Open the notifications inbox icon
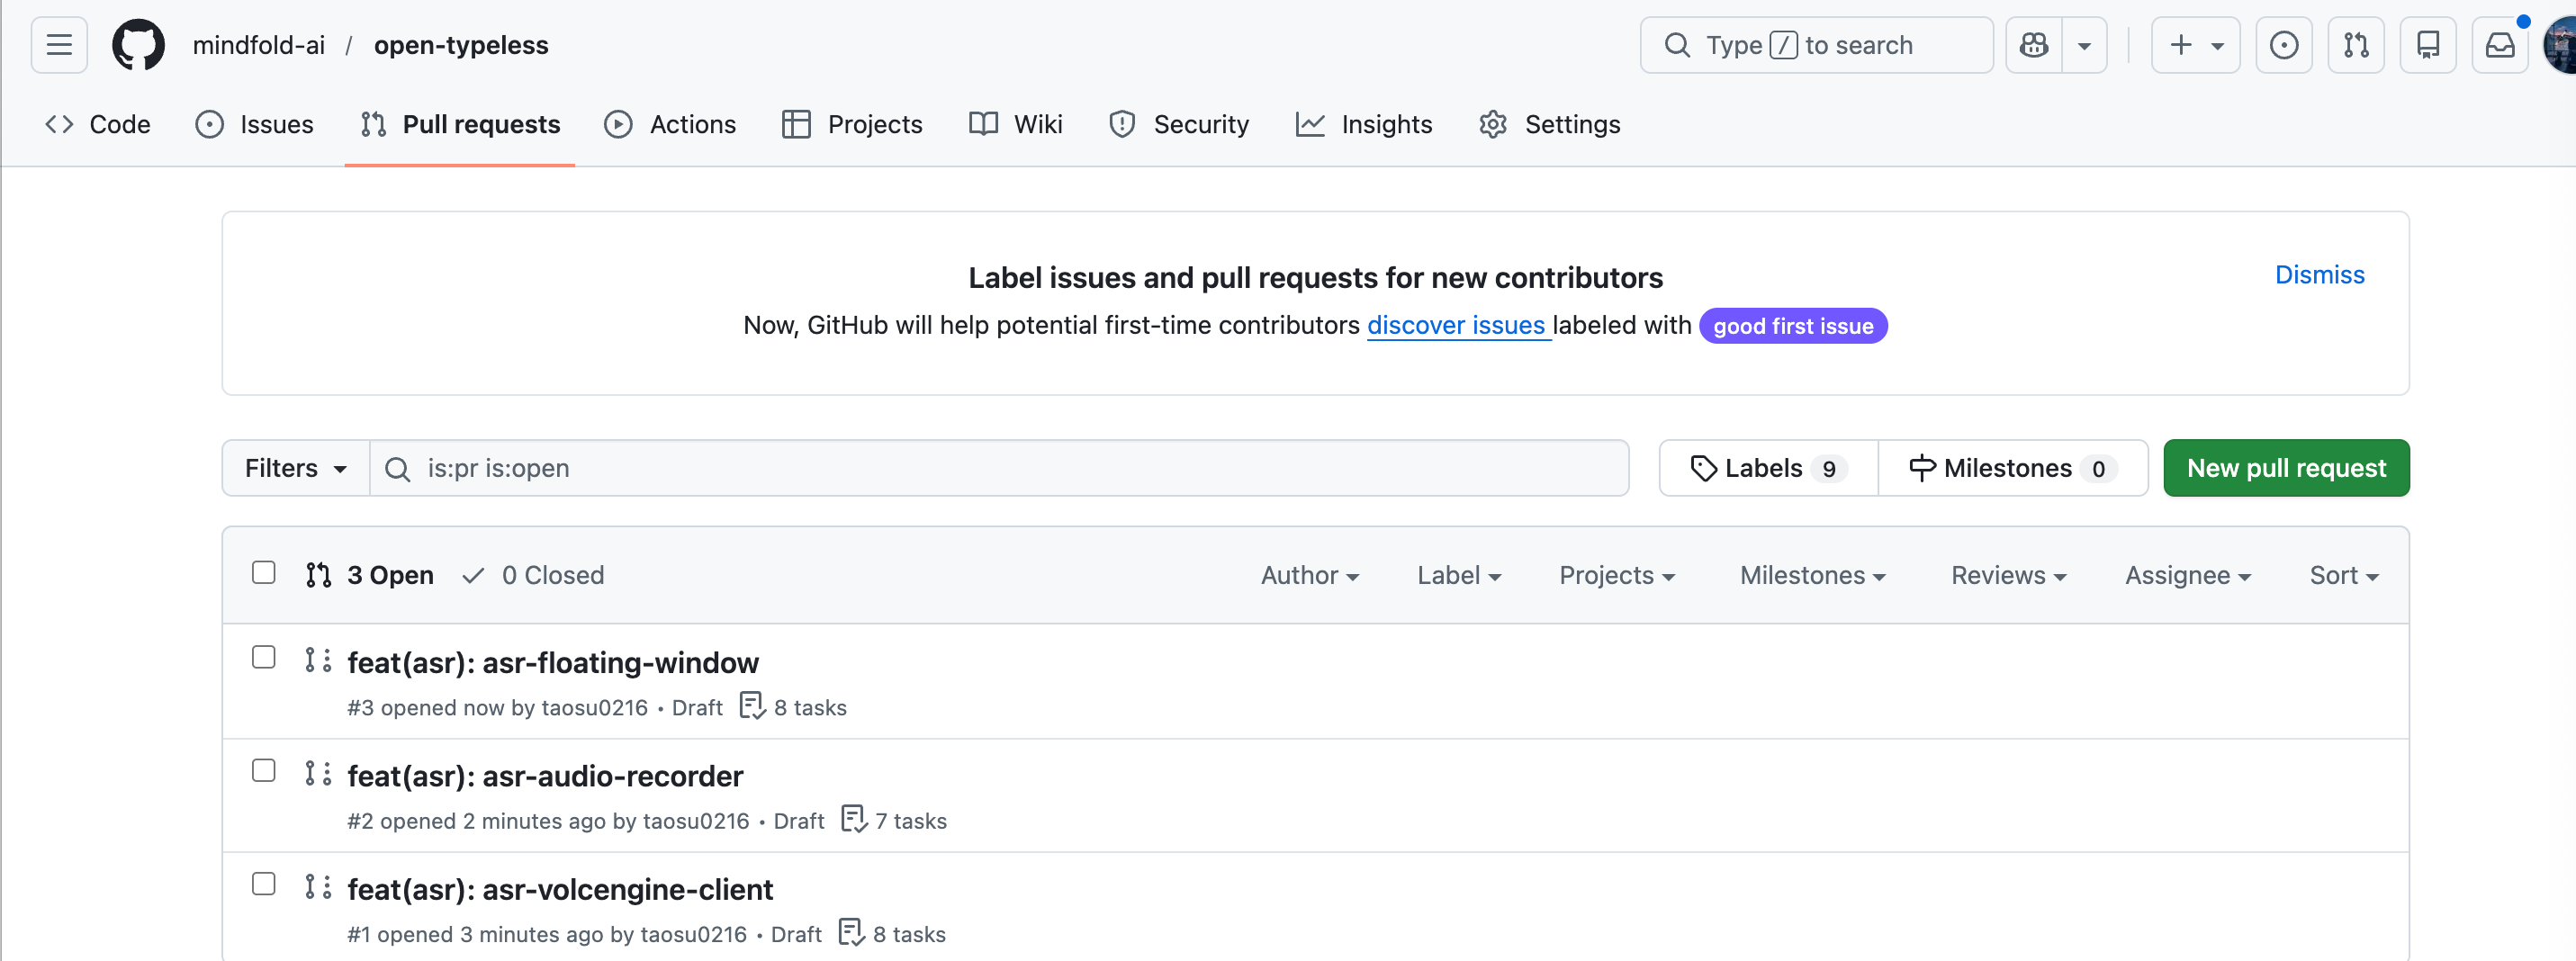The height and width of the screenshot is (961, 2576). (2500, 45)
